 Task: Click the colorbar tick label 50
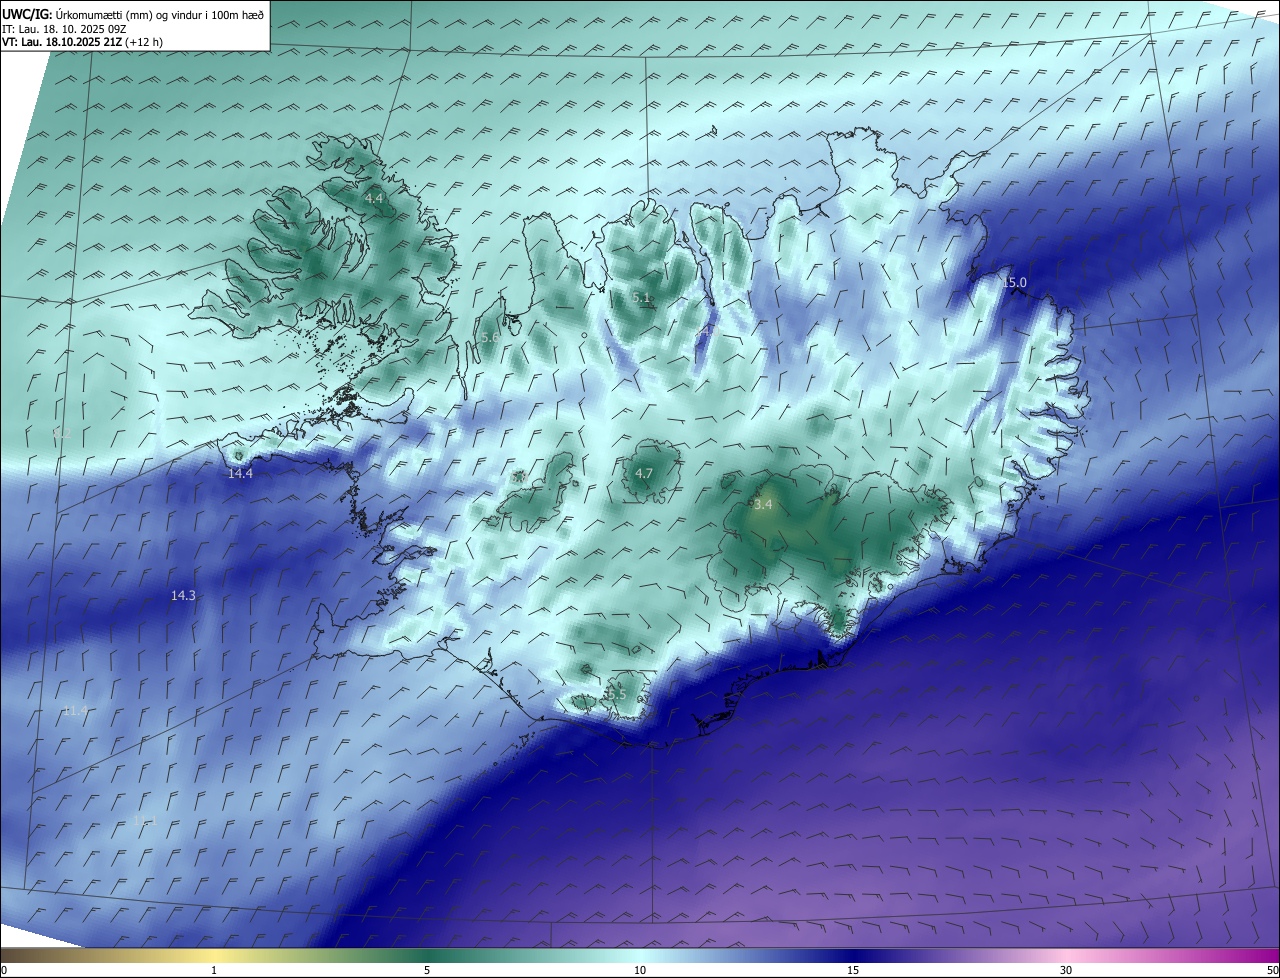click(1272, 970)
